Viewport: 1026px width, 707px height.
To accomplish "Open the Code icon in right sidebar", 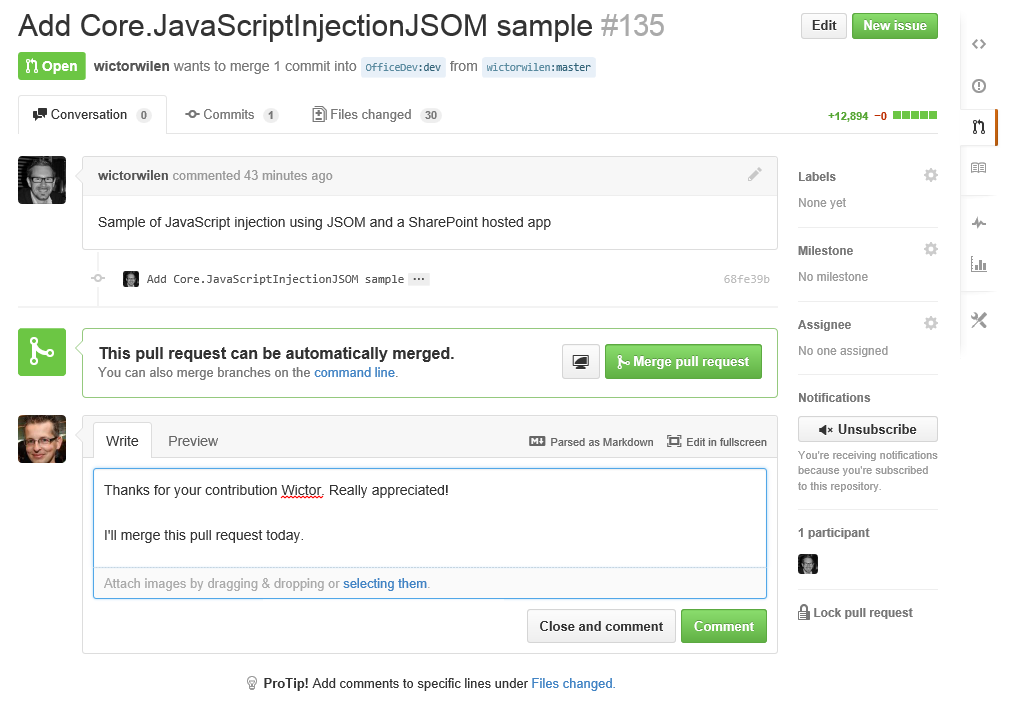I will (979, 44).
